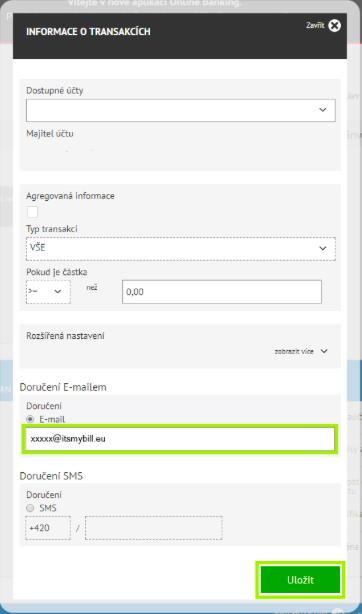
Task: Open the >= comparison operator dropdown
Action: [x=48, y=292]
